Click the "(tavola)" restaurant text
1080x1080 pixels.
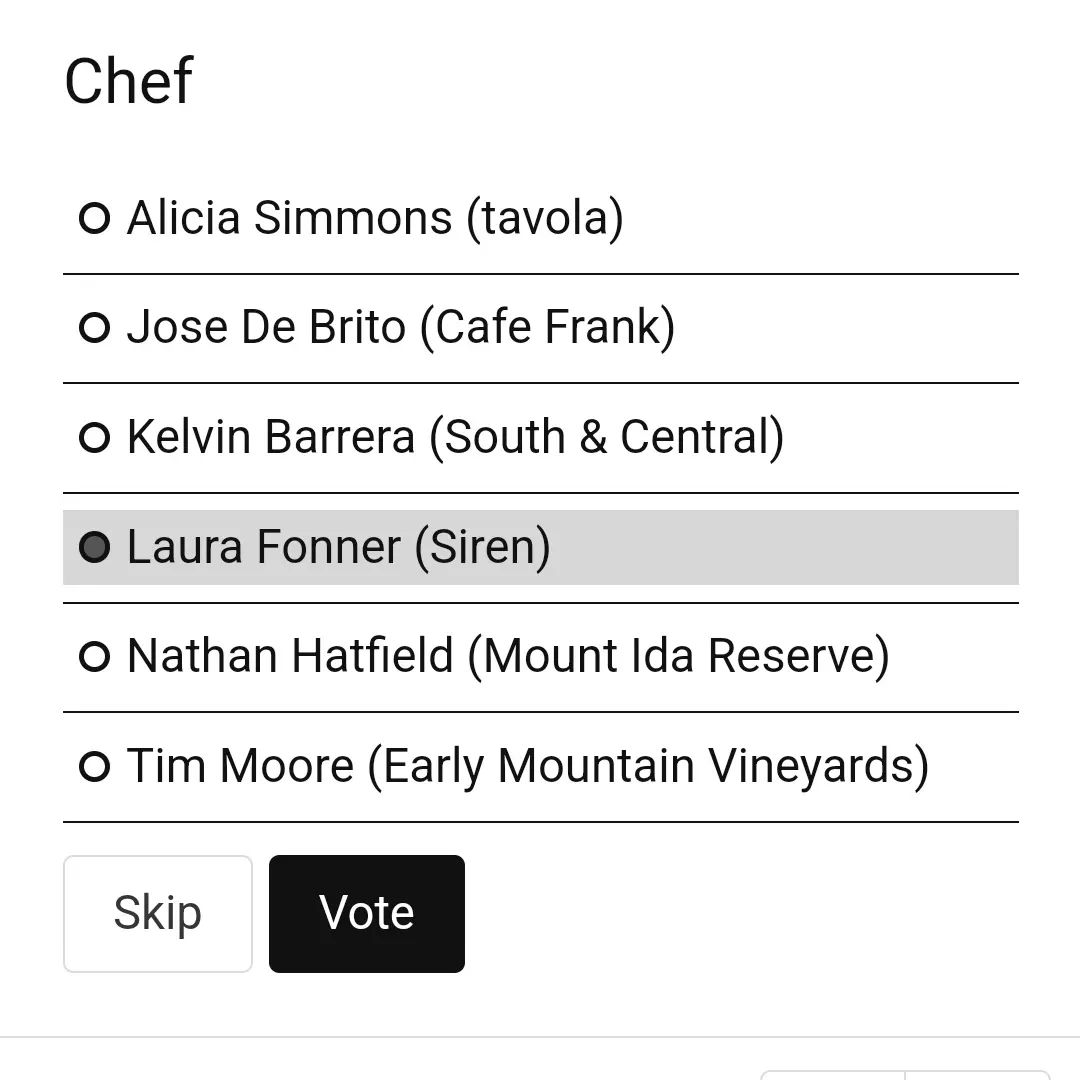[x=544, y=218]
